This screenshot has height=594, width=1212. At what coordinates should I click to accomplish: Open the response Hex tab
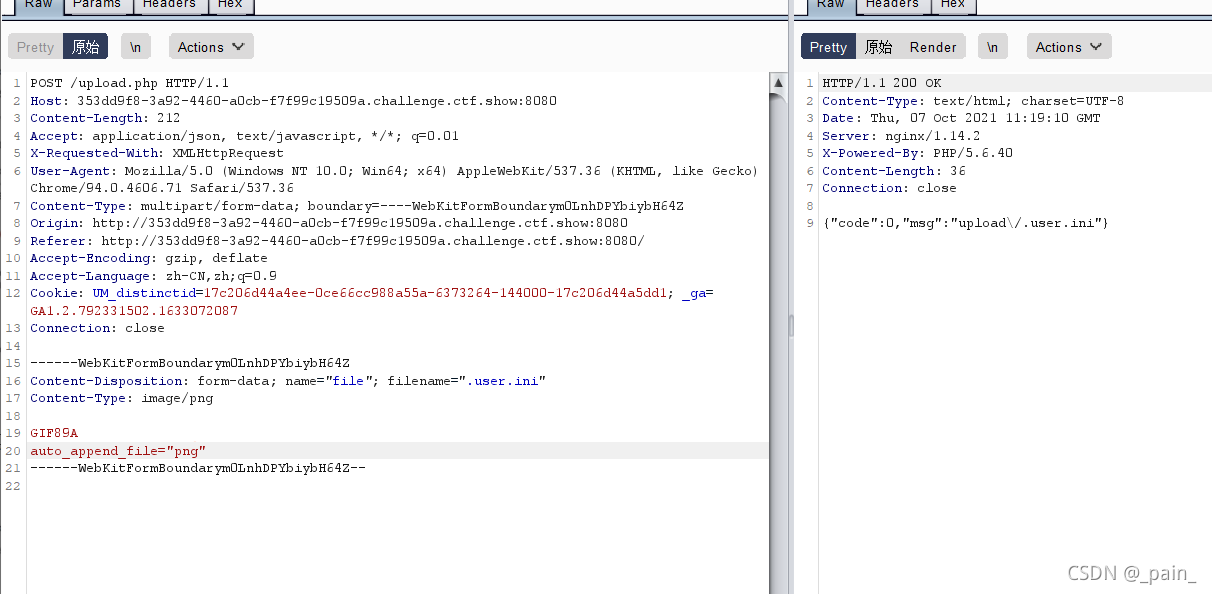(953, 5)
